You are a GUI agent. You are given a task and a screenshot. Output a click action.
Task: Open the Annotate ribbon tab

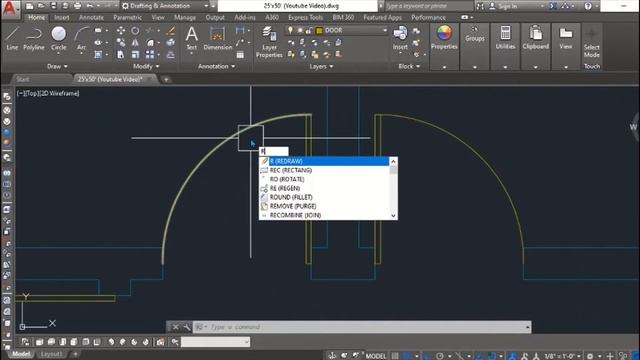click(91, 18)
